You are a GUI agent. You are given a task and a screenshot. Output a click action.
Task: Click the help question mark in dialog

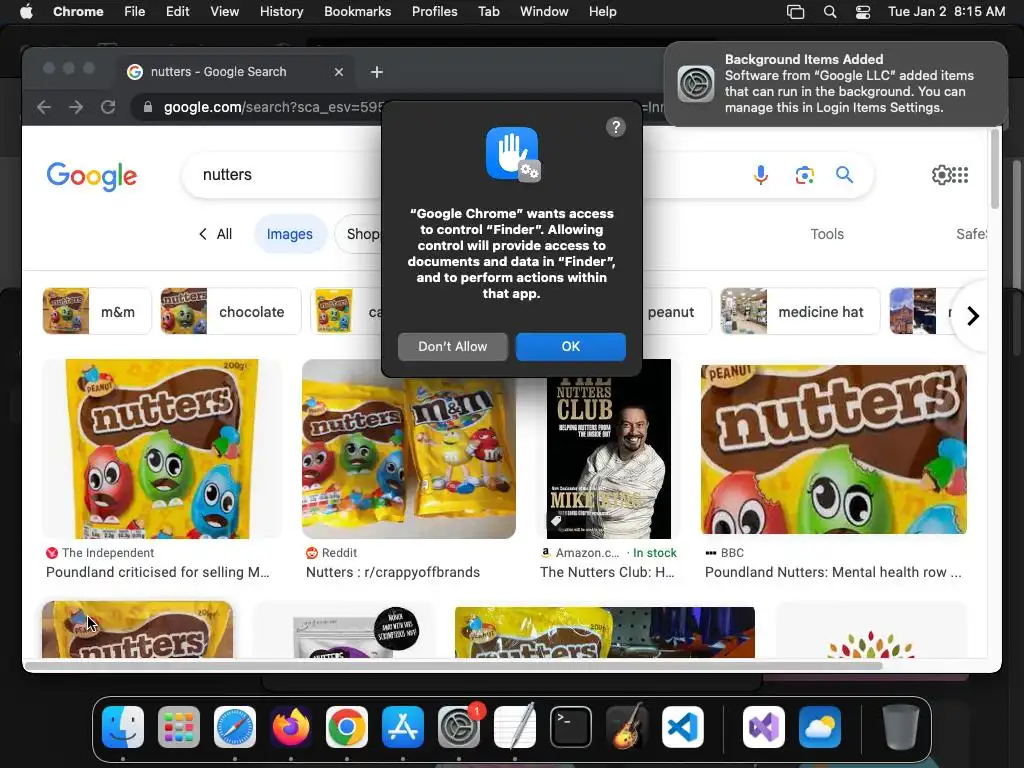pyautogui.click(x=615, y=127)
